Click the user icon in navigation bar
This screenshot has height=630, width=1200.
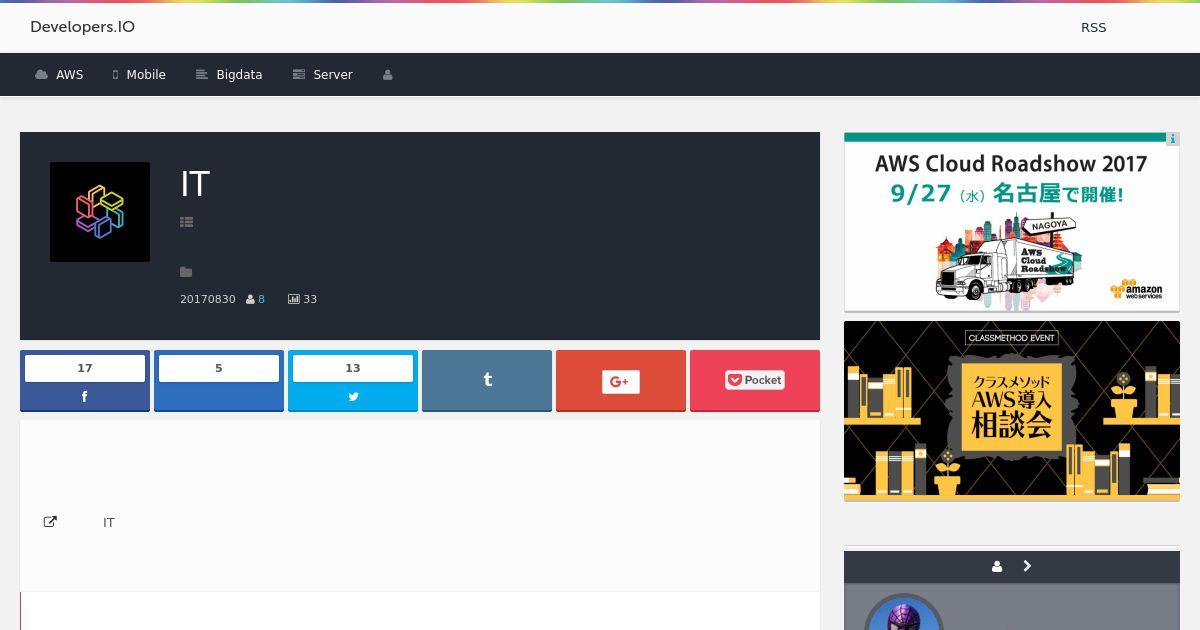tap(388, 75)
